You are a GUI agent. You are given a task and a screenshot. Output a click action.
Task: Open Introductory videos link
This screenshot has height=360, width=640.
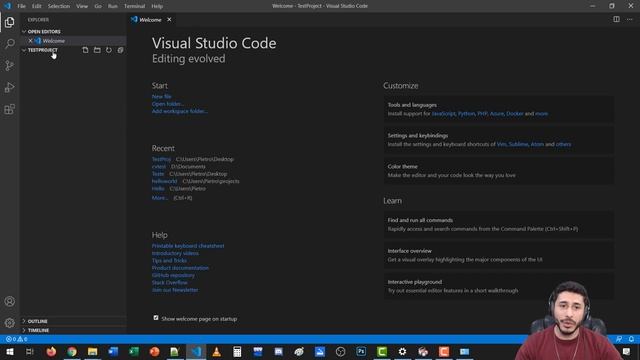pos(175,253)
